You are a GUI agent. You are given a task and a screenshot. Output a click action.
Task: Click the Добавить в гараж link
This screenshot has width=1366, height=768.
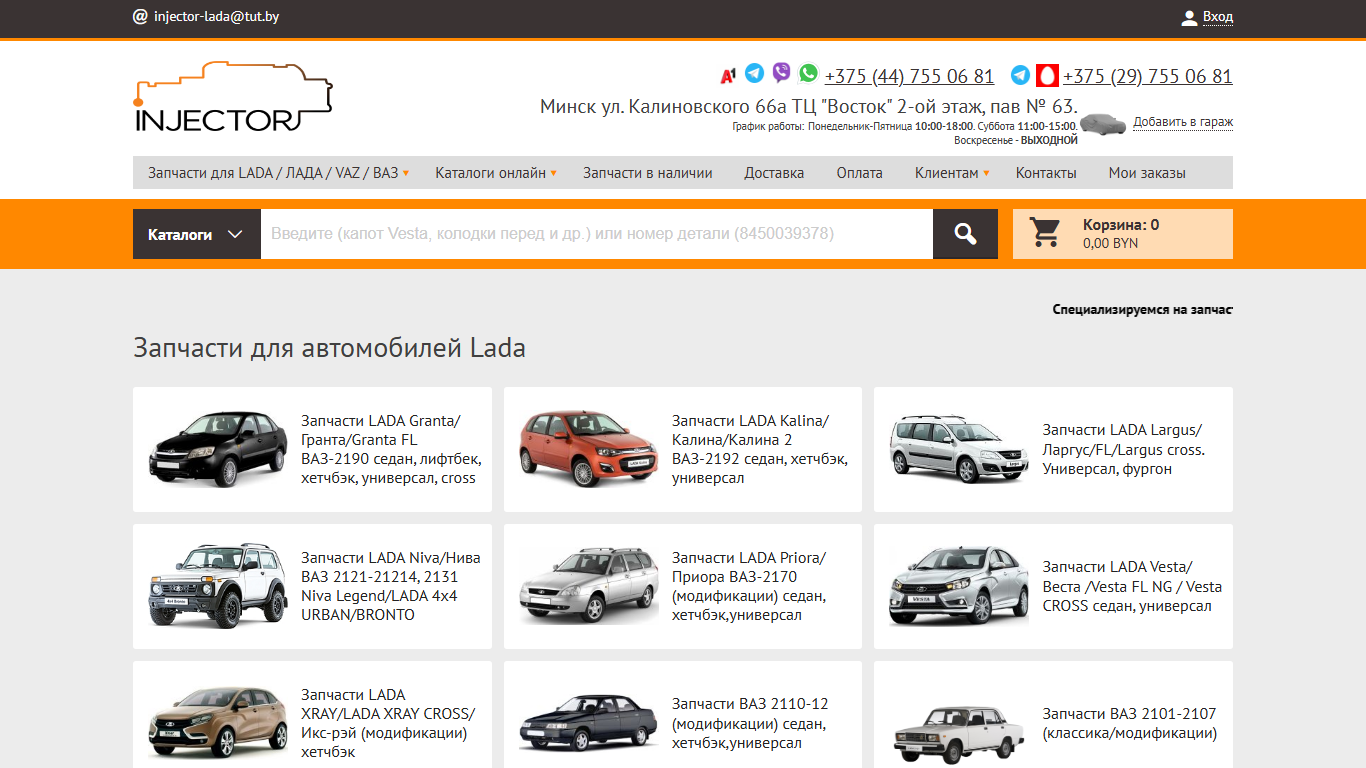(x=1183, y=122)
